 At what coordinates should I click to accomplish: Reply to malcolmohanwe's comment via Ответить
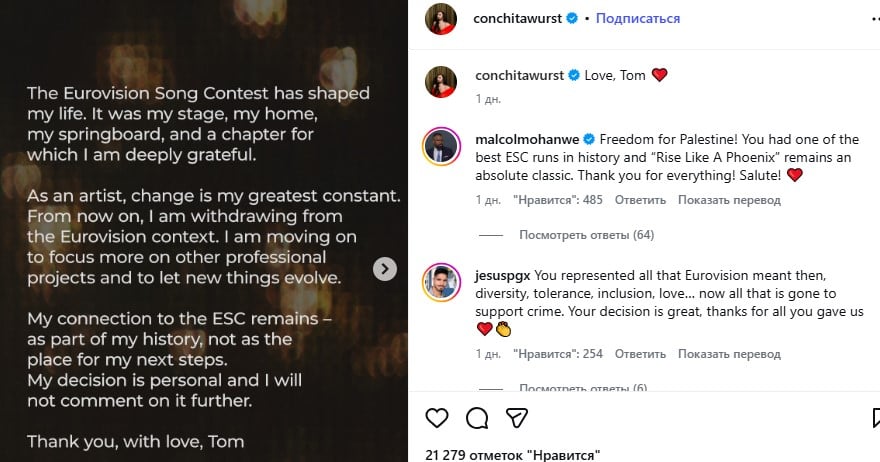click(640, 200)
